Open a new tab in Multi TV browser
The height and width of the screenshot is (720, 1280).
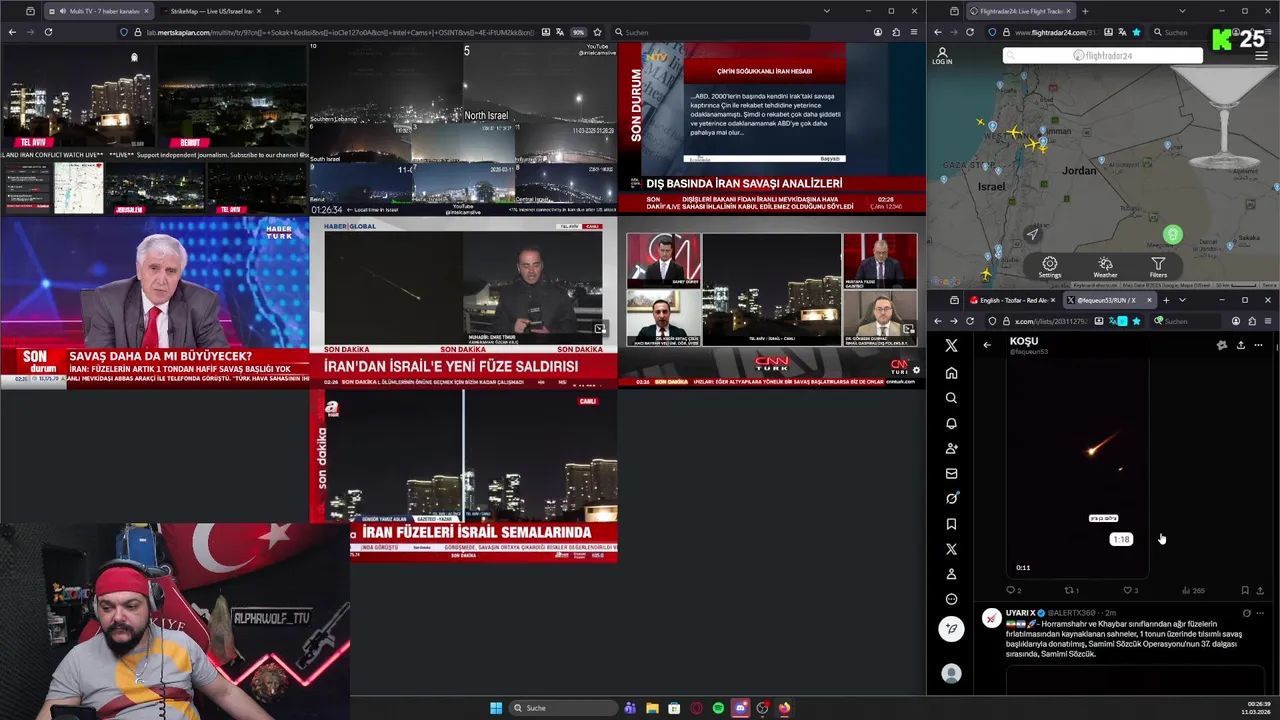click(277, 11)
